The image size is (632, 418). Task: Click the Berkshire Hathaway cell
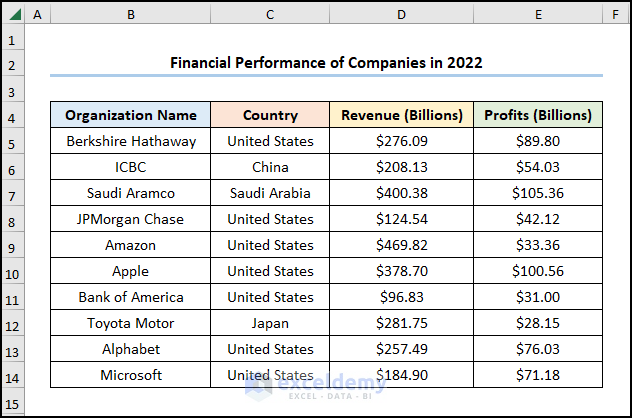pyautogui.click(x=131, y=141)
